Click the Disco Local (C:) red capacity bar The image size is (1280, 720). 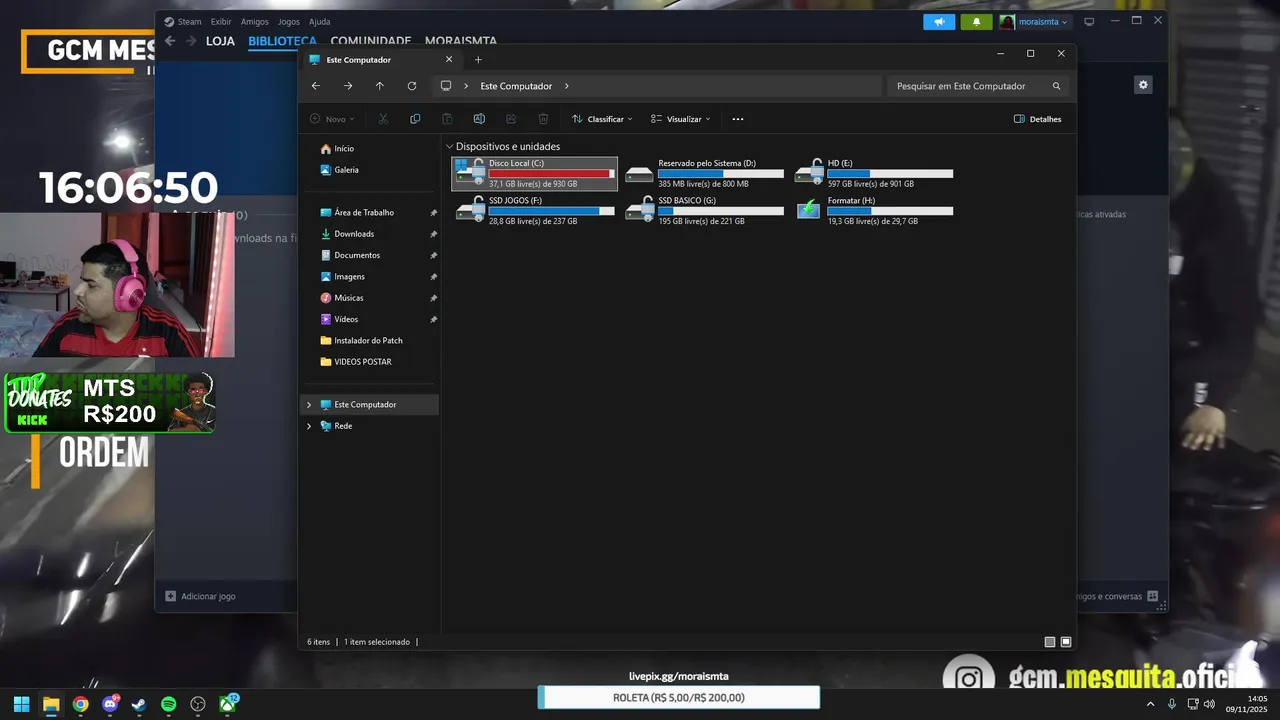pyautogui.click(x=551, y=174)
